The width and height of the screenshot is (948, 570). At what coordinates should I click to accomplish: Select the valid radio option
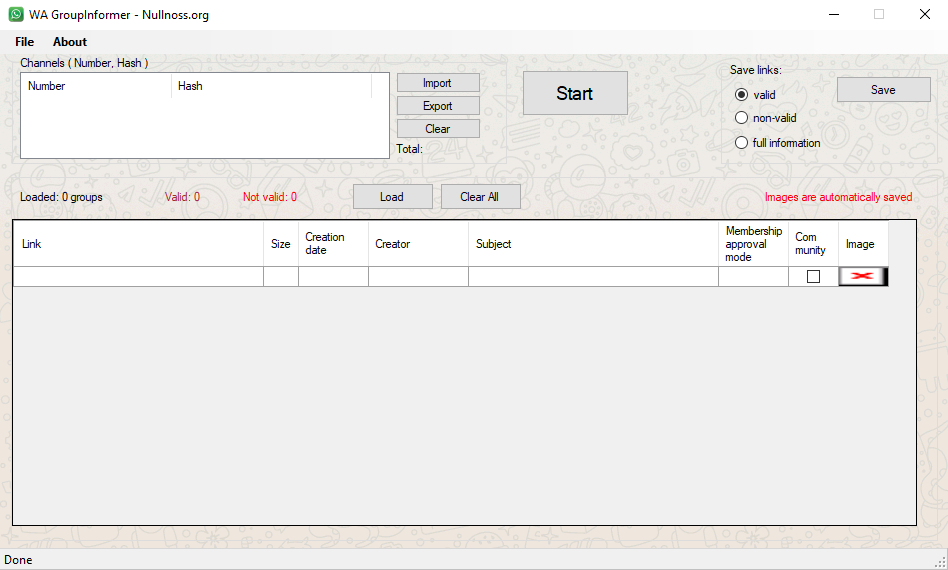point(741,95)
